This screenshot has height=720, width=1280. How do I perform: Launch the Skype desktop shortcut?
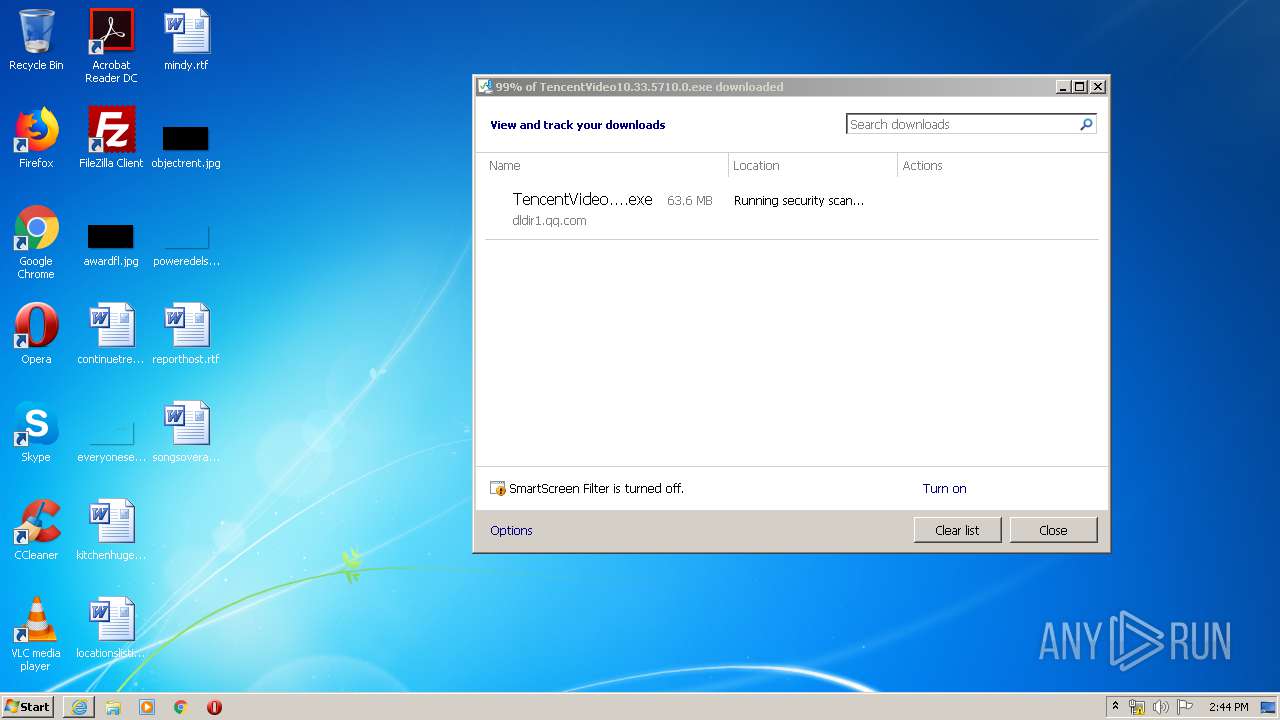(36, 432)
